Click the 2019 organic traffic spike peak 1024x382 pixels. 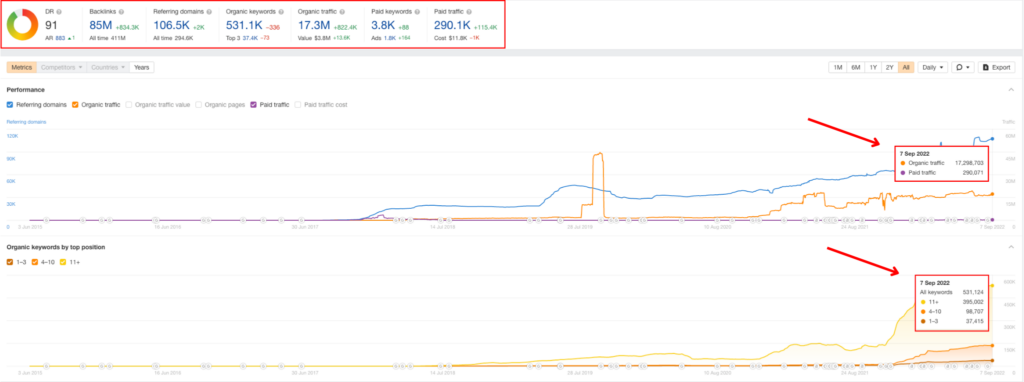coord(598,153)
